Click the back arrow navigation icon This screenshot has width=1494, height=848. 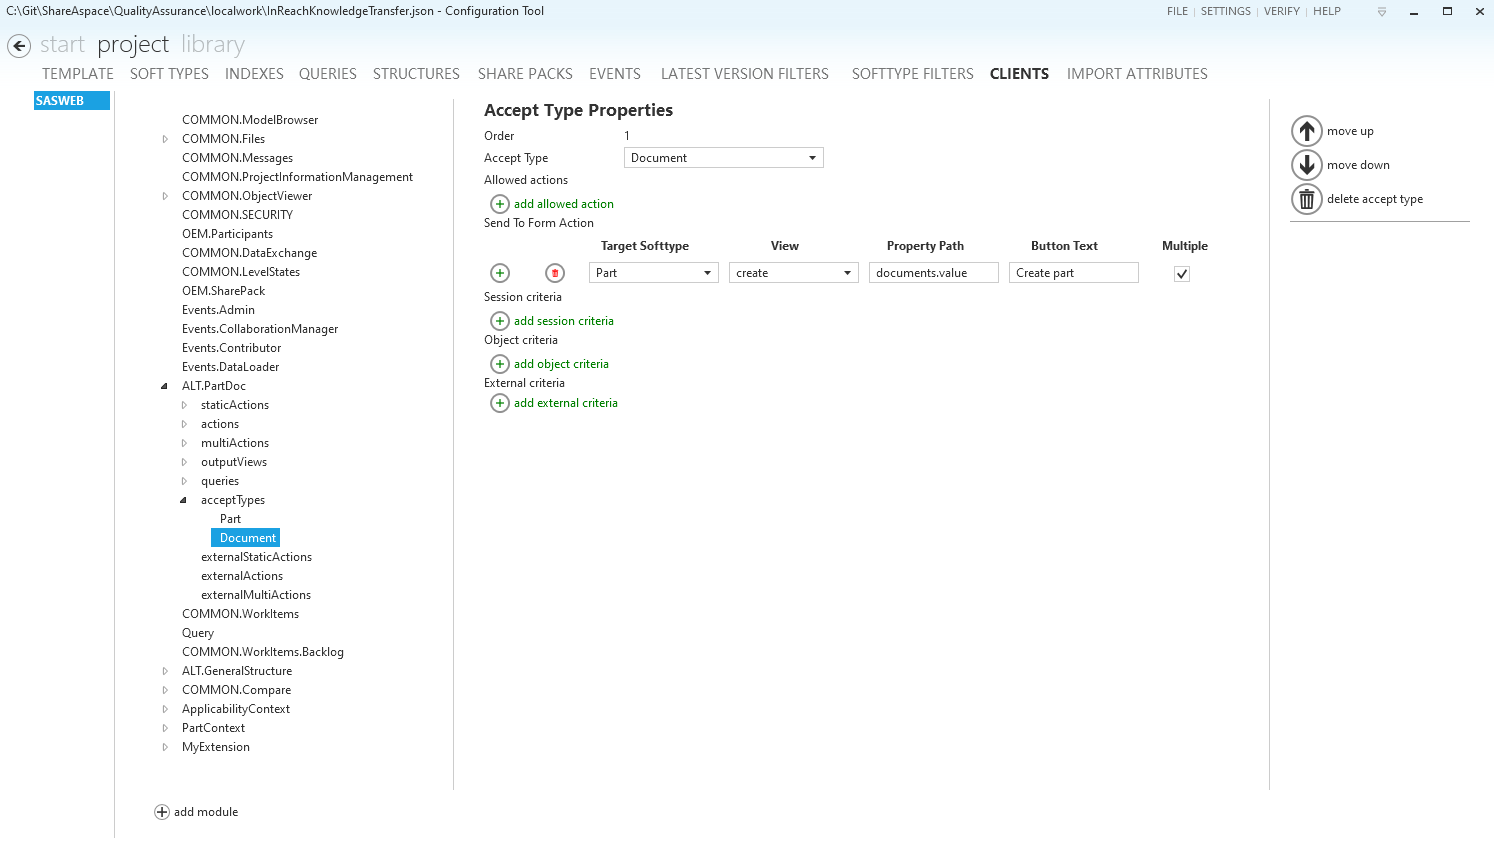19,46
